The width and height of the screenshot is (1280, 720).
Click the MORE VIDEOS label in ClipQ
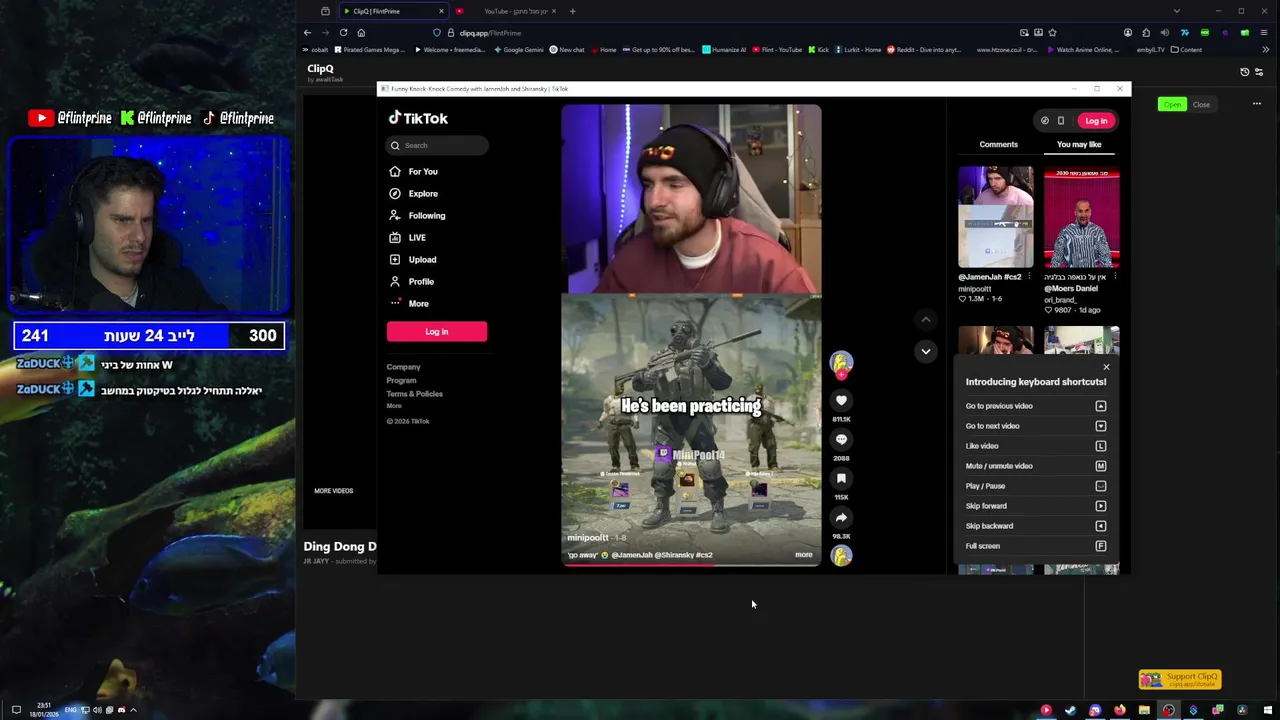pos(334,491)
